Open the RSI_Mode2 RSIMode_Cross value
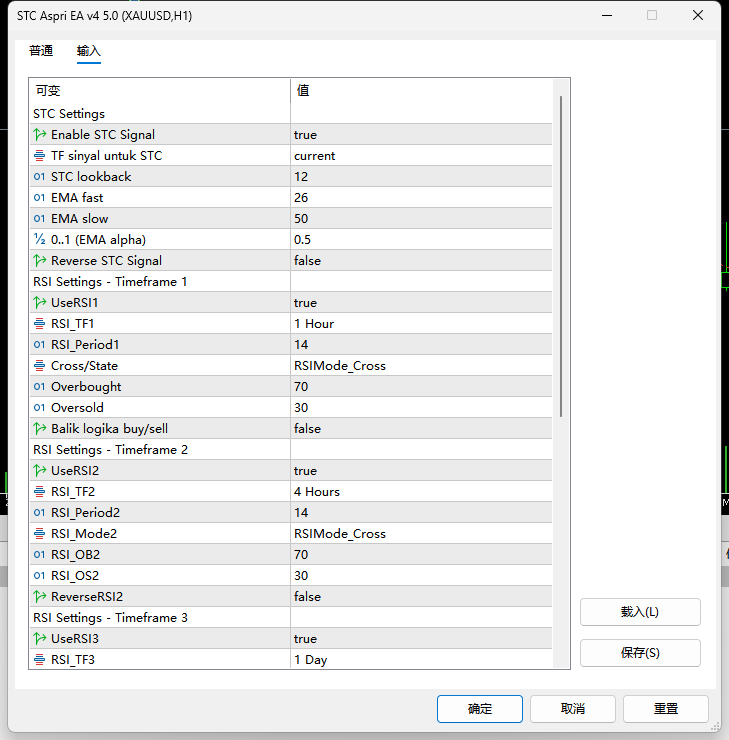The image size is (729, 740). pos(421,534)
